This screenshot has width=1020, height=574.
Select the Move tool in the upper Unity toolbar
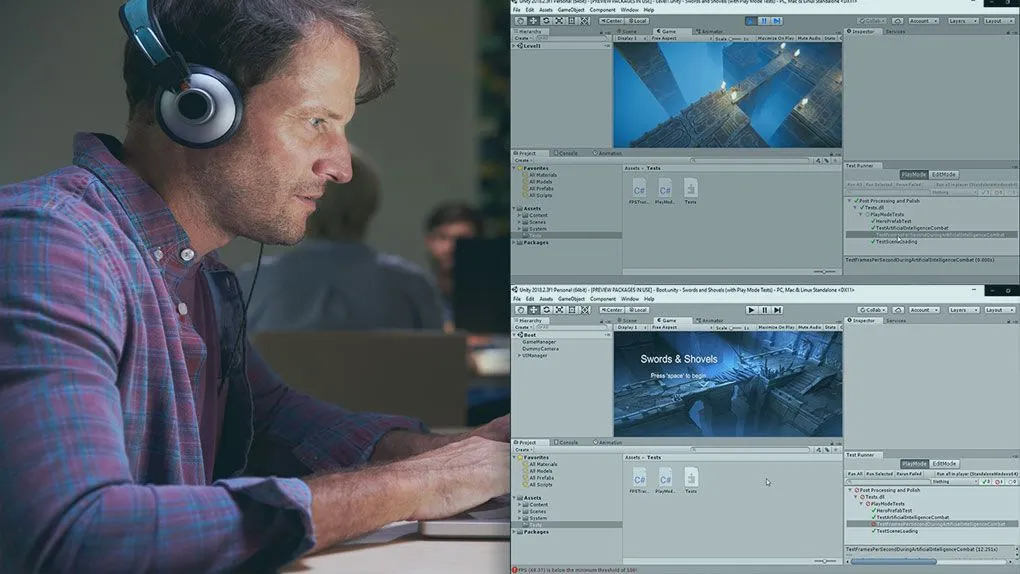click(x=534, y=20)
